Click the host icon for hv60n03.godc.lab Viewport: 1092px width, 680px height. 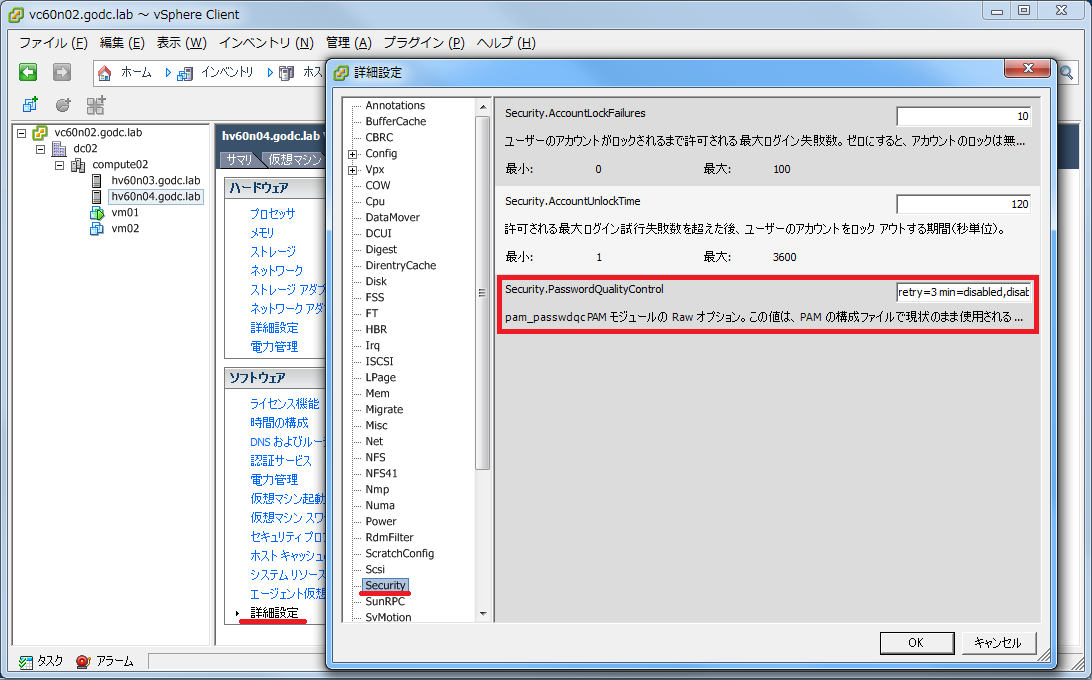click(x=97, y=180)
